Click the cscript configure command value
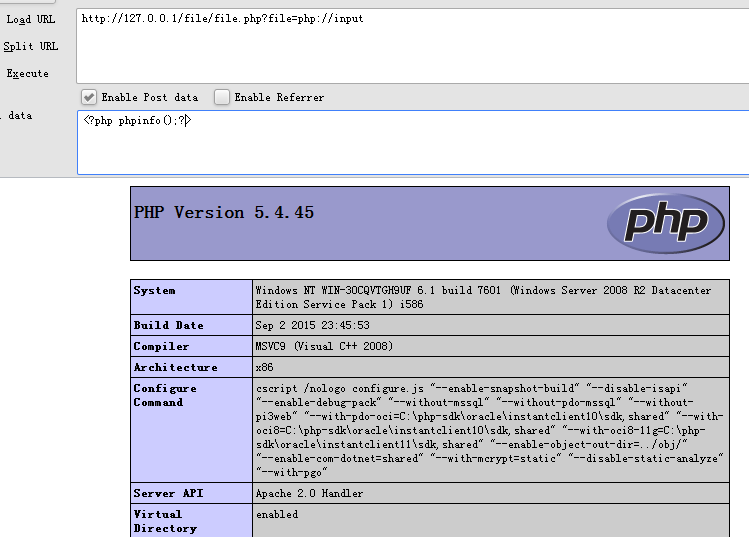 pyautogui.click(x=490, y=430)
